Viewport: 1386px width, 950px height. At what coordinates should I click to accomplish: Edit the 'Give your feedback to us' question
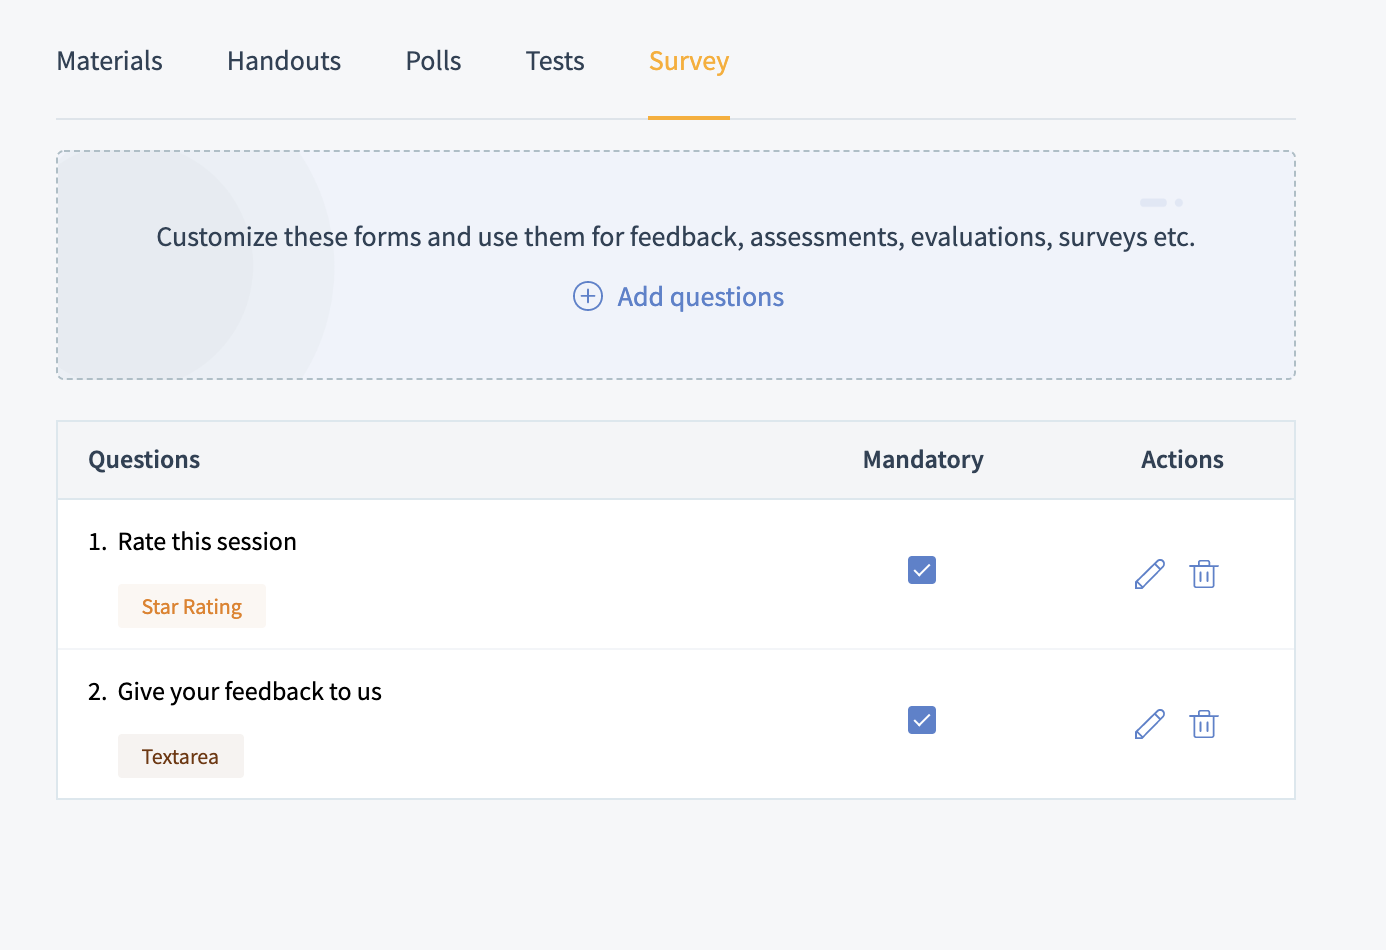click(1149, 724)
